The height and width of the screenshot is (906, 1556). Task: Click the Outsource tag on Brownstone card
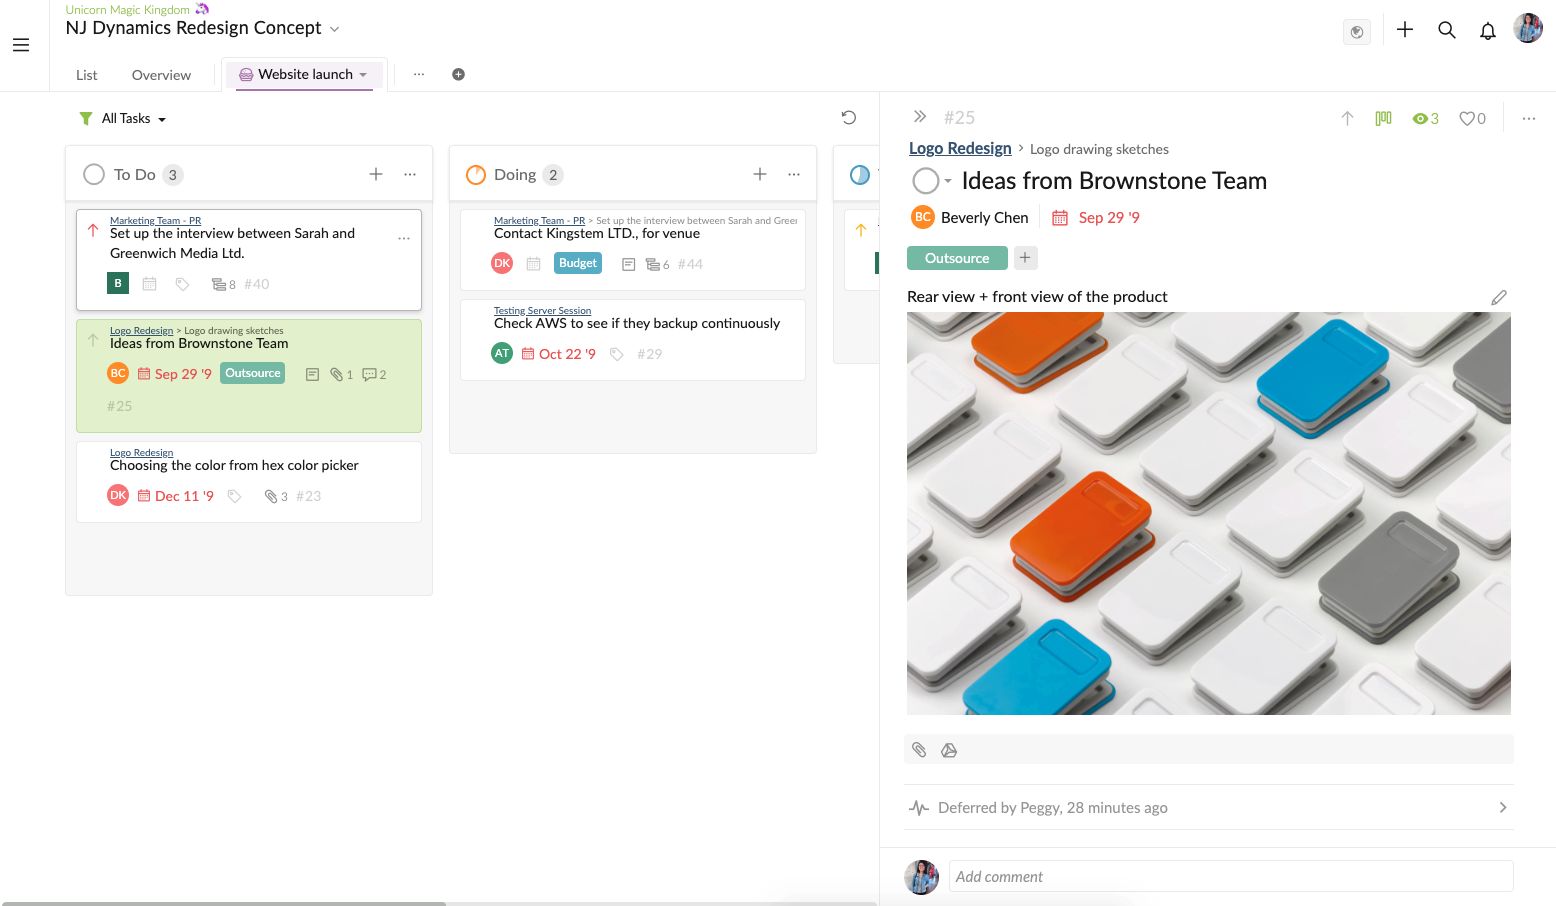[253, 373]
